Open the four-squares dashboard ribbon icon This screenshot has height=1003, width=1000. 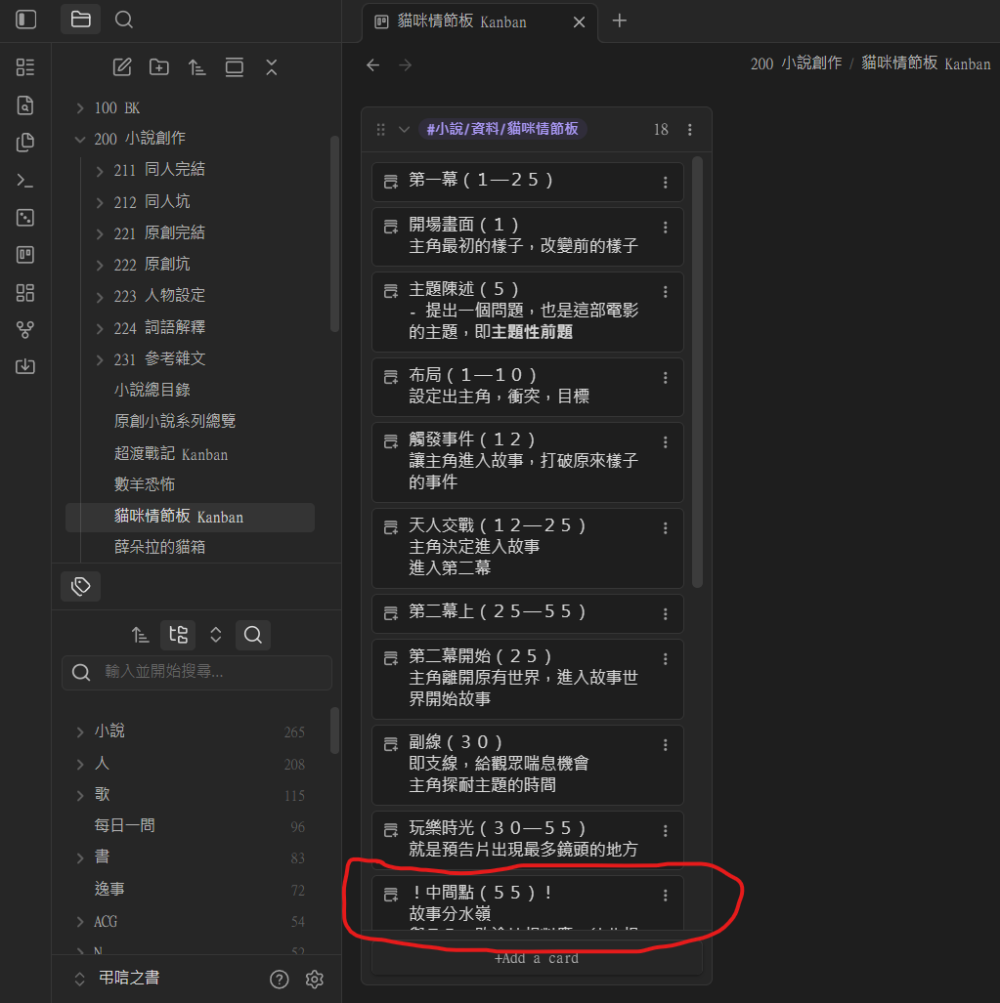click(25, 293)
